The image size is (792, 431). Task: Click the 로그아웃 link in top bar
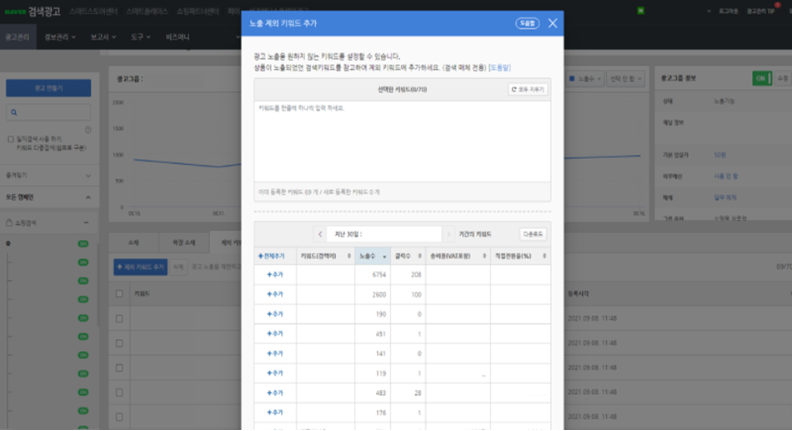(x=728, y=11)
